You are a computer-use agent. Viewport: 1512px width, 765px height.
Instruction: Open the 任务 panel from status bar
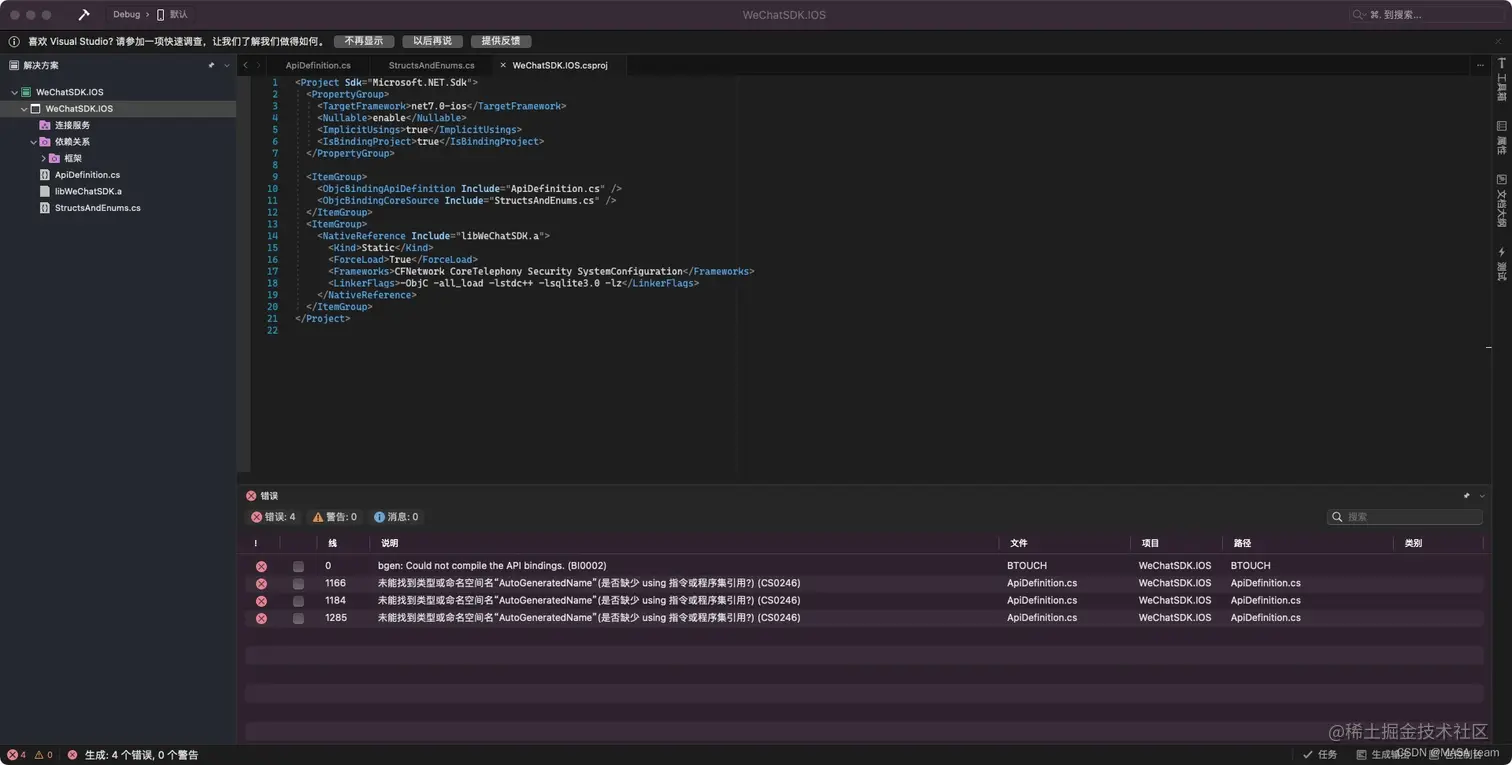(1320, 755)
